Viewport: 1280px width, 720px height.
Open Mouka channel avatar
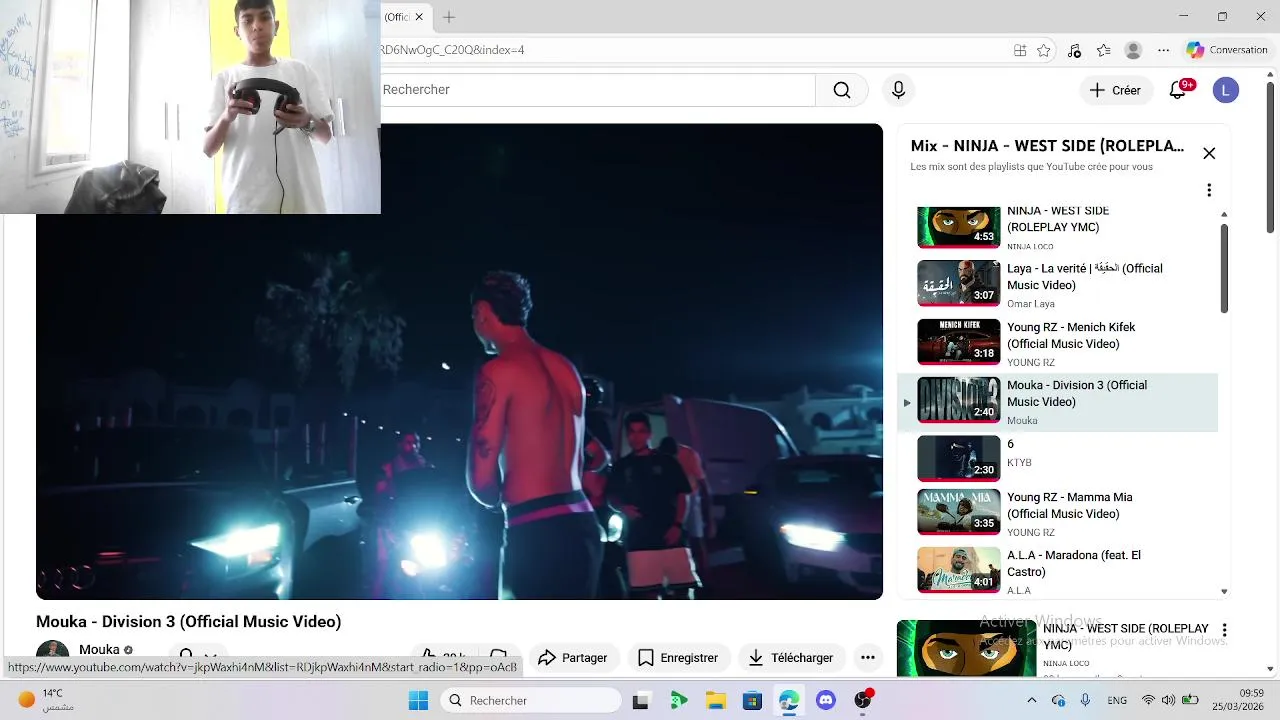point(52,651)
